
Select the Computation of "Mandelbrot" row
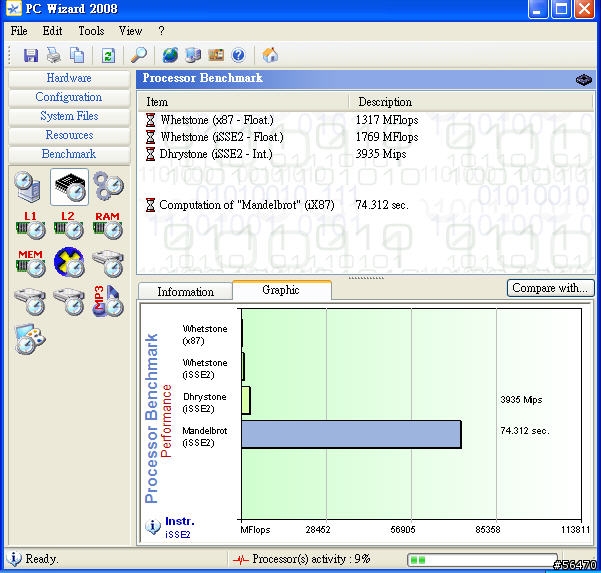click(365, 205)
